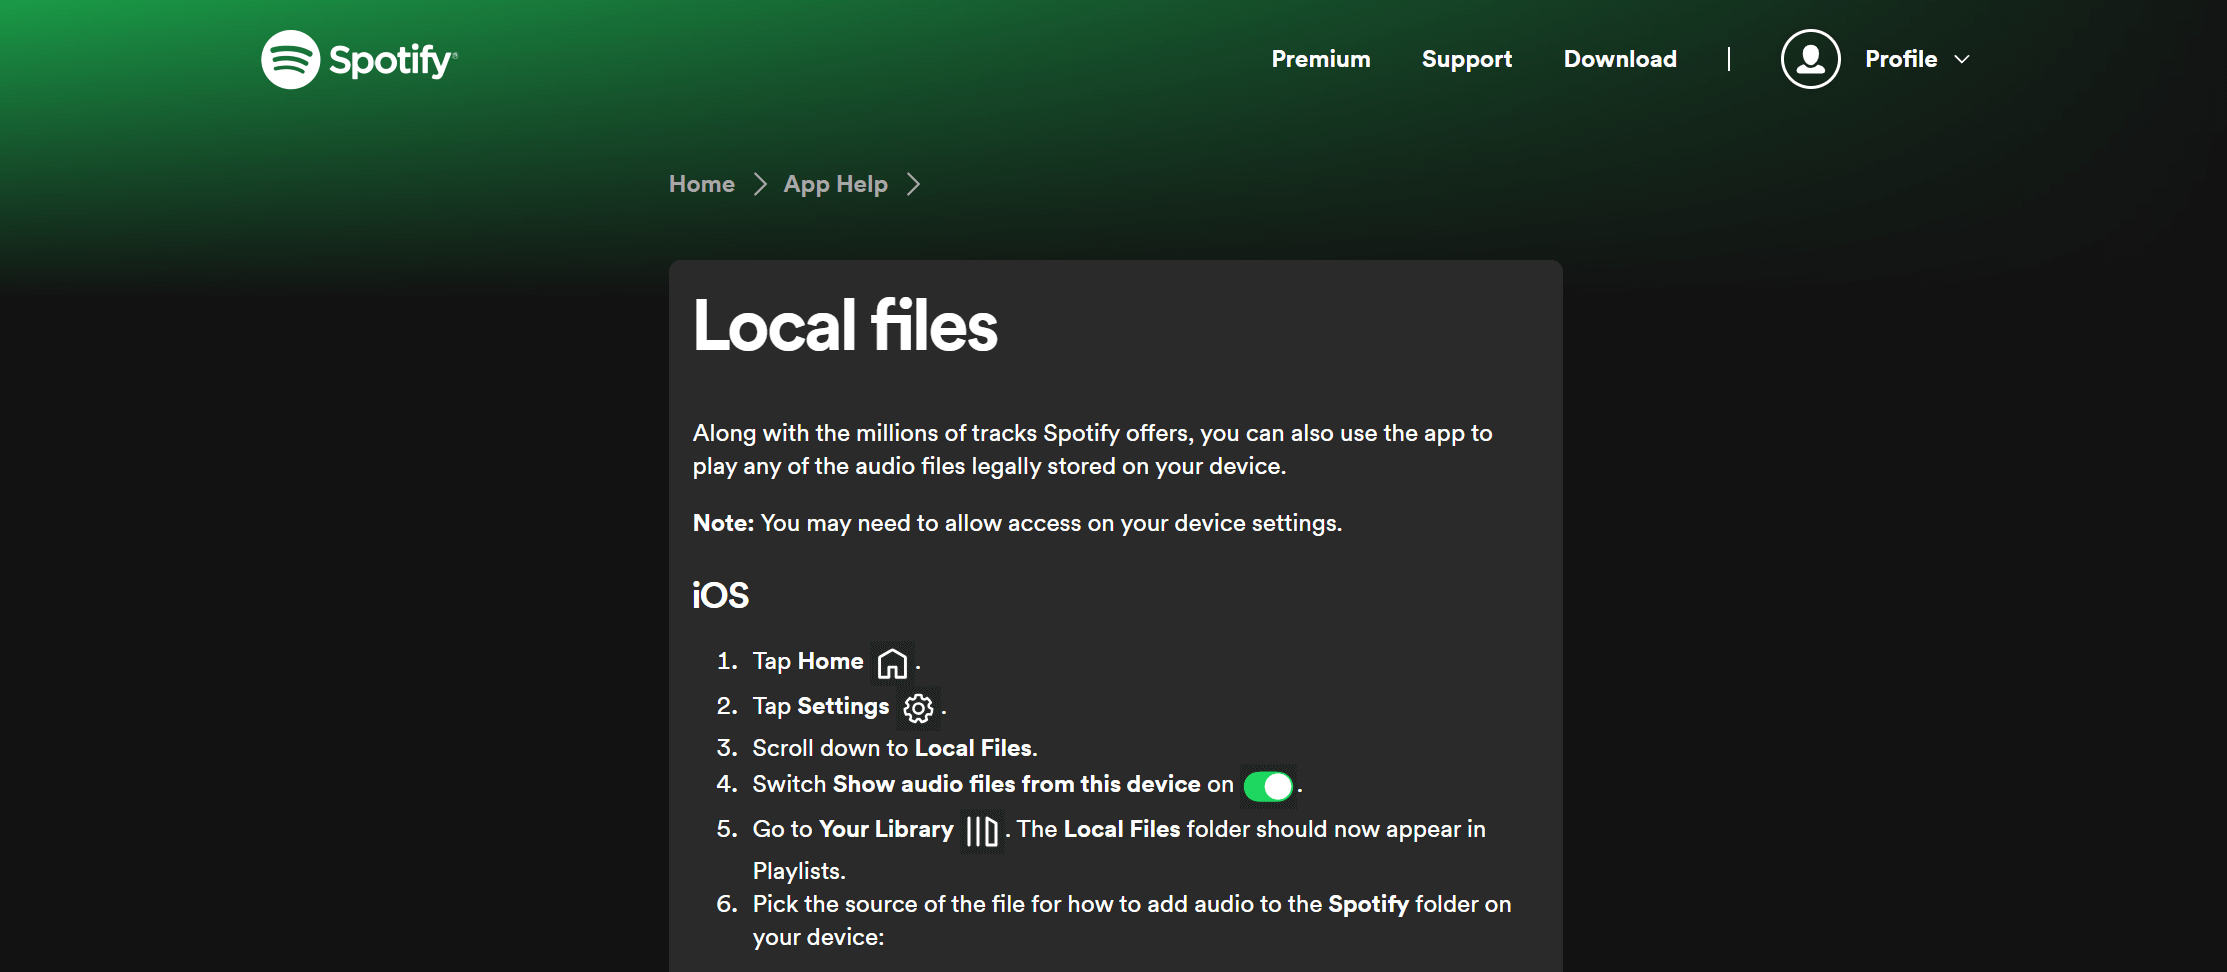Image resolution: width=2227 pixels, height=972 pixels.
Task: Click 'Show audio files from this device' text
Action: [x=1017, y=784]
